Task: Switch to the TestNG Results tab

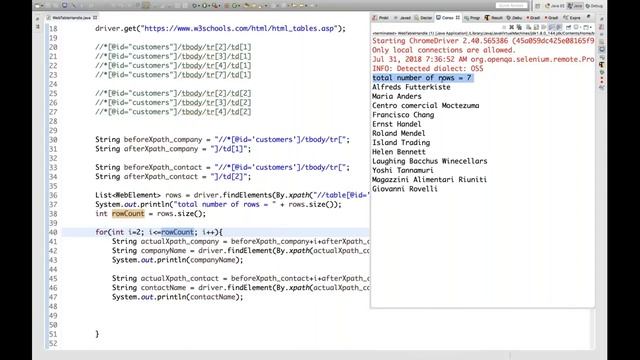Action: point(494,18)
